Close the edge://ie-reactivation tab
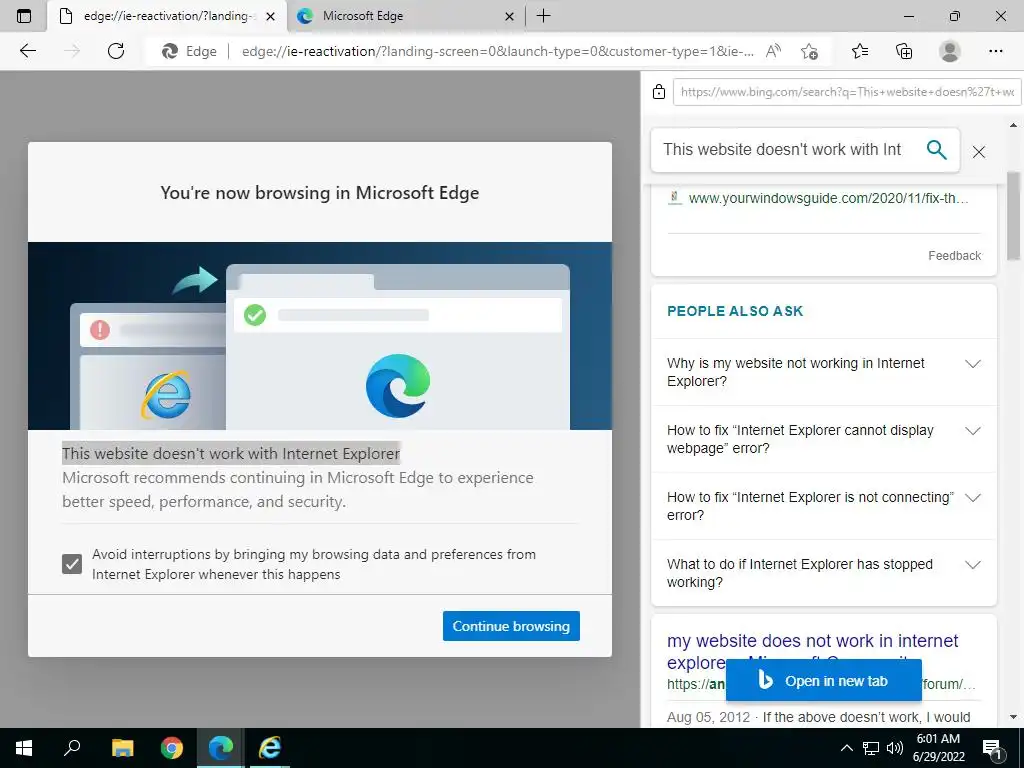This screenshot has height=768, width=1024. click(271, 16)
